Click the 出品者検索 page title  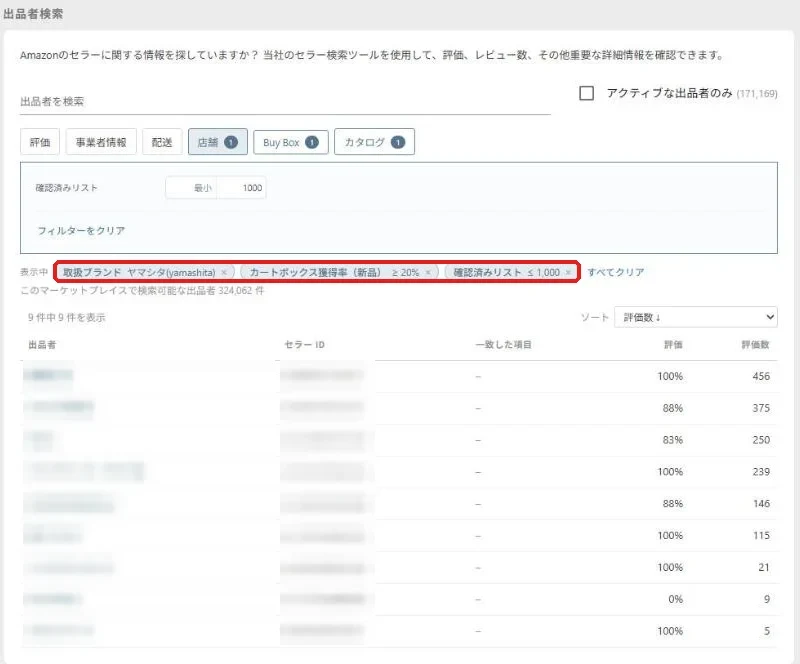point(33,14)
